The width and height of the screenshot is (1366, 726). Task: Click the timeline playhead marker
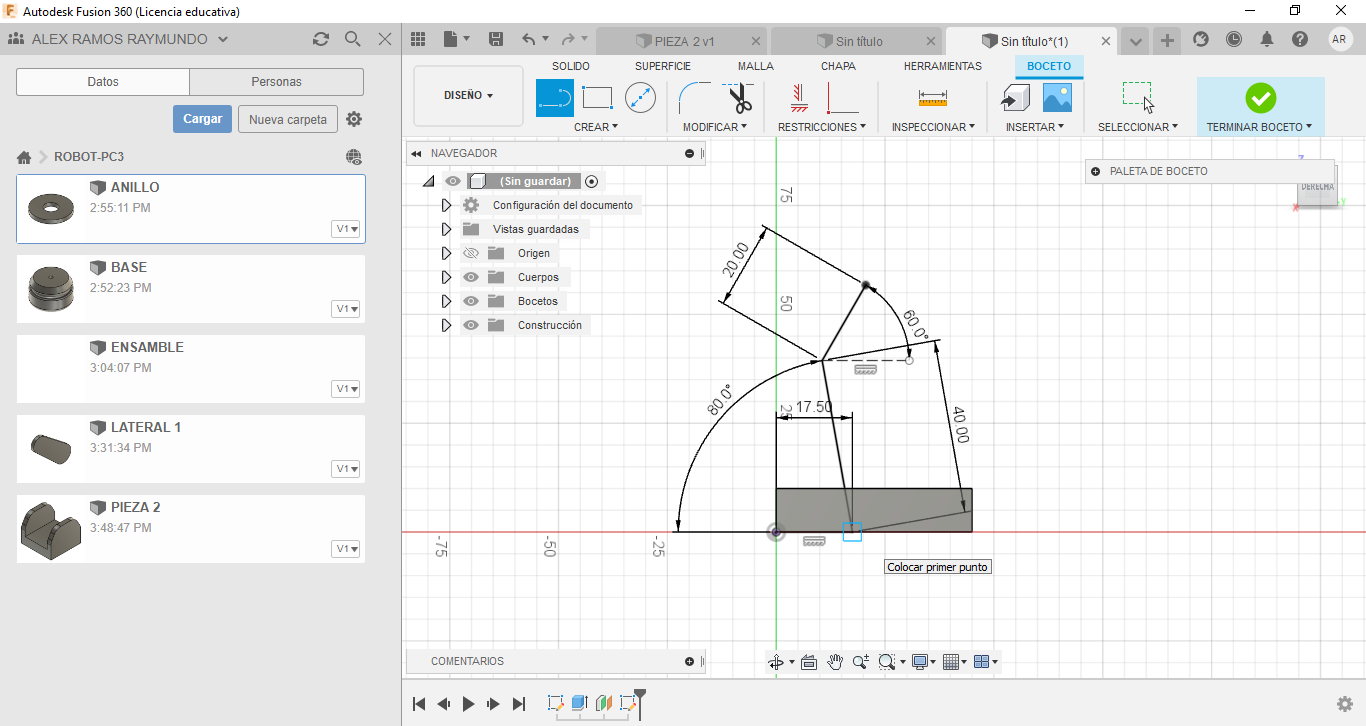click(x=640, y=693)
